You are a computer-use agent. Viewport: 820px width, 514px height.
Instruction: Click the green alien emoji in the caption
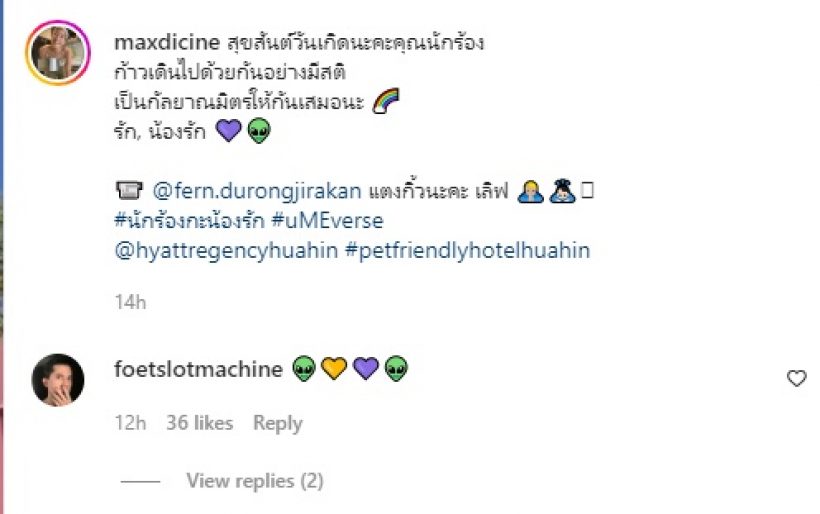click(x=259, y=131)
